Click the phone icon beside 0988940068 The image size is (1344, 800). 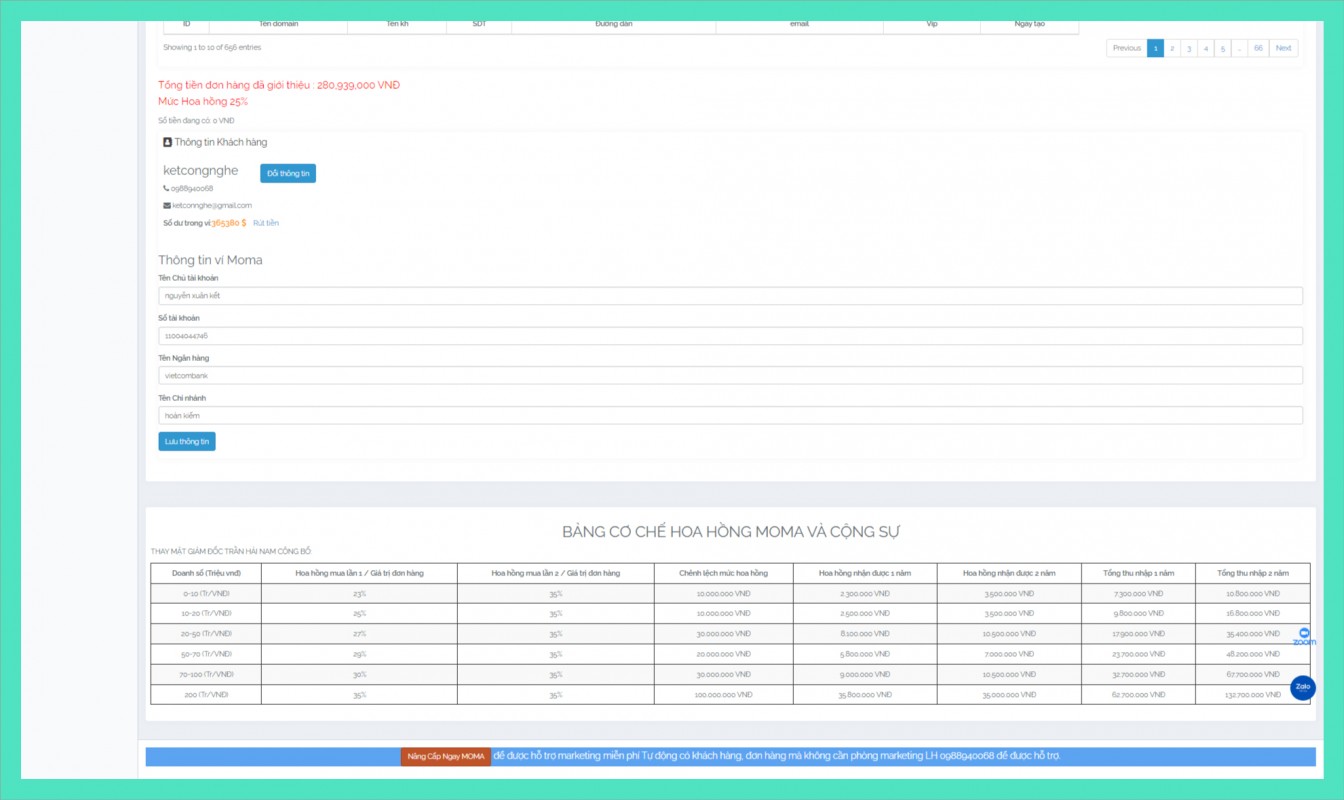pos(166,188)
